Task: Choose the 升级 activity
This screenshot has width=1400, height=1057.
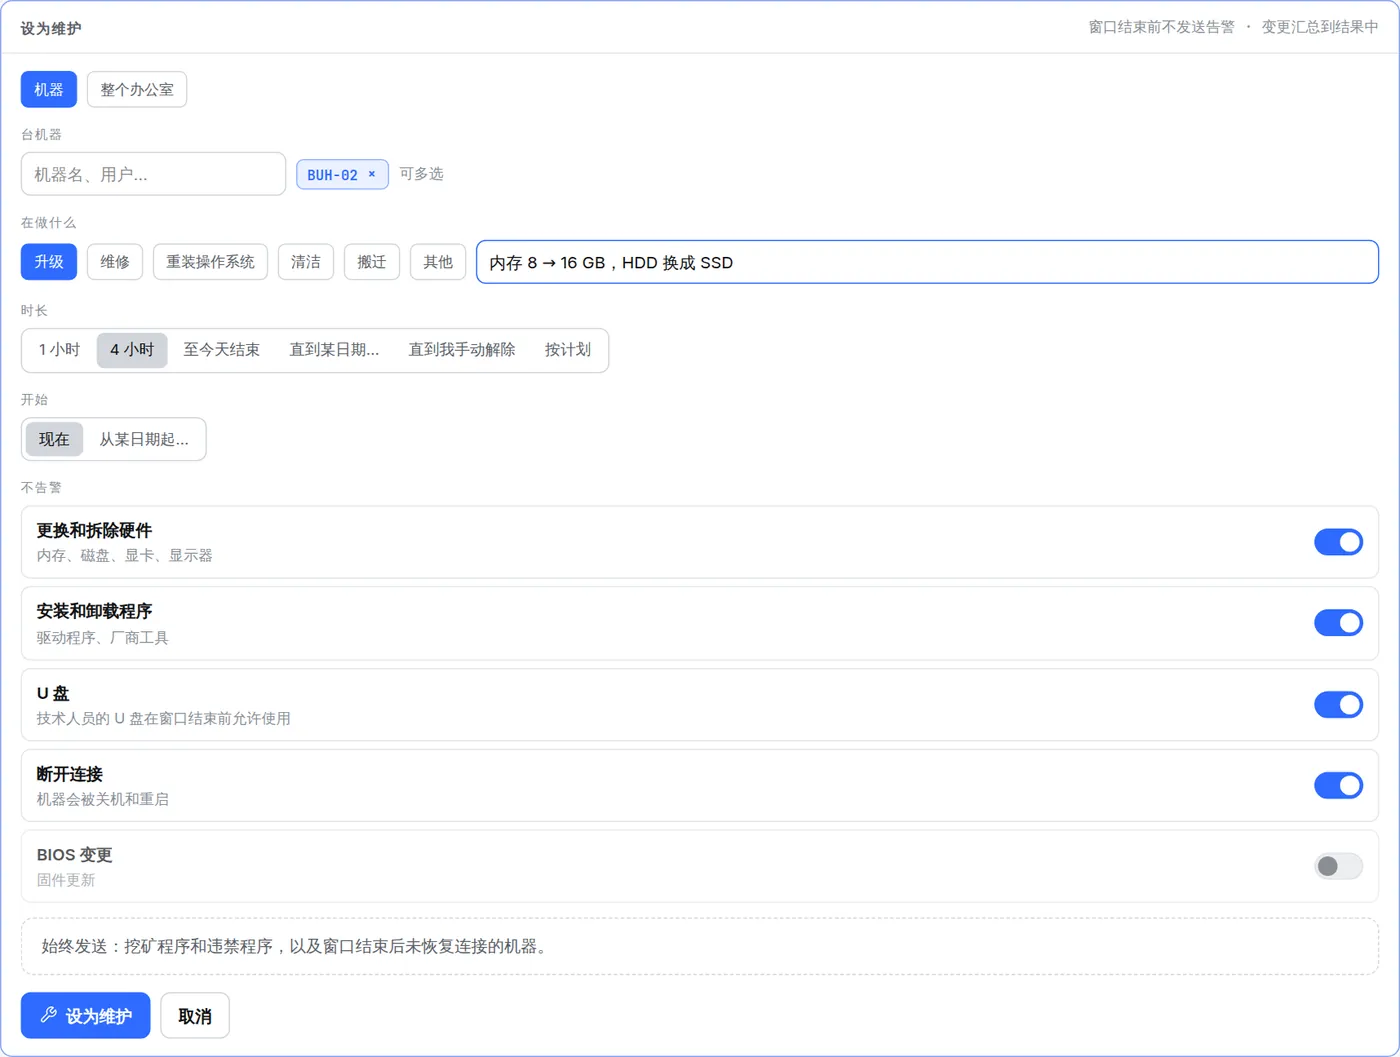Action: point(49,262)
